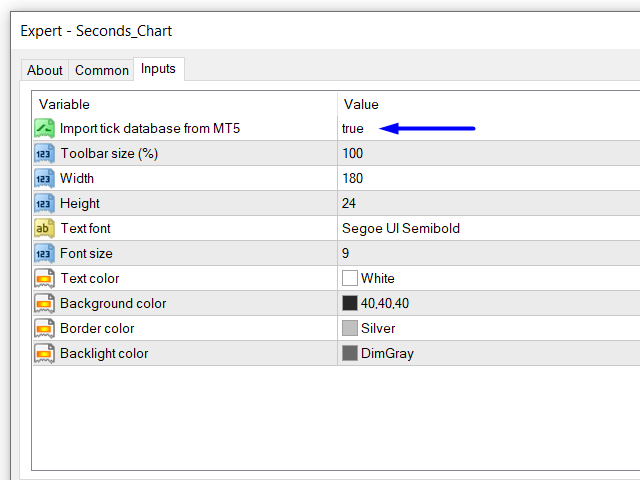Toggle the 'true' value for MT5 import
The width and height of the screenshot is (640, 480).
tap(353, 129)
